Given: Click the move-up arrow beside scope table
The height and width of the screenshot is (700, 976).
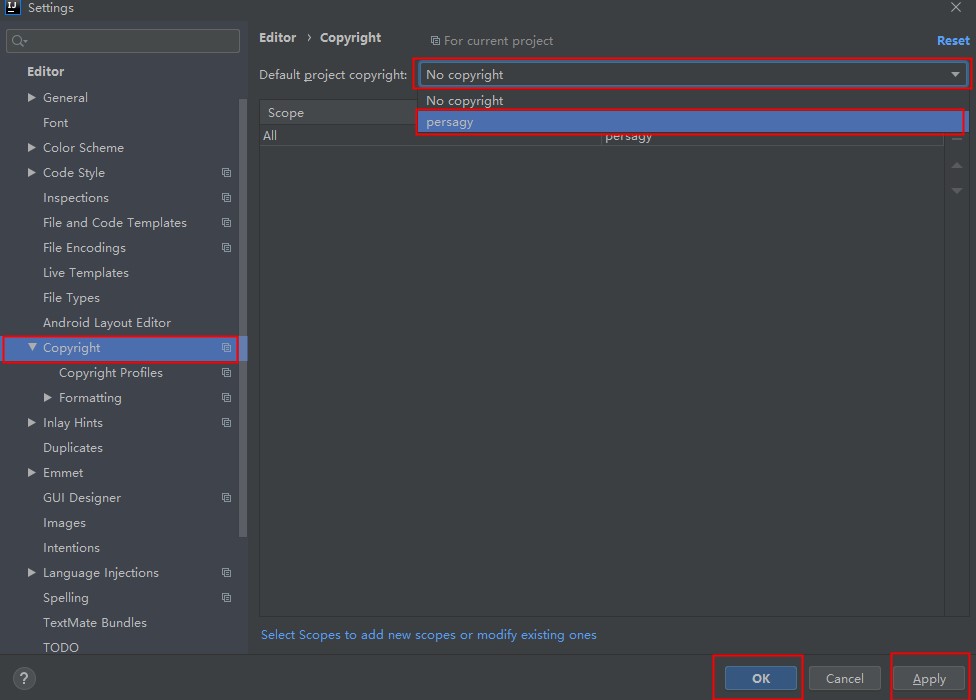Looking at the screenshot, I should click(957, 165).
